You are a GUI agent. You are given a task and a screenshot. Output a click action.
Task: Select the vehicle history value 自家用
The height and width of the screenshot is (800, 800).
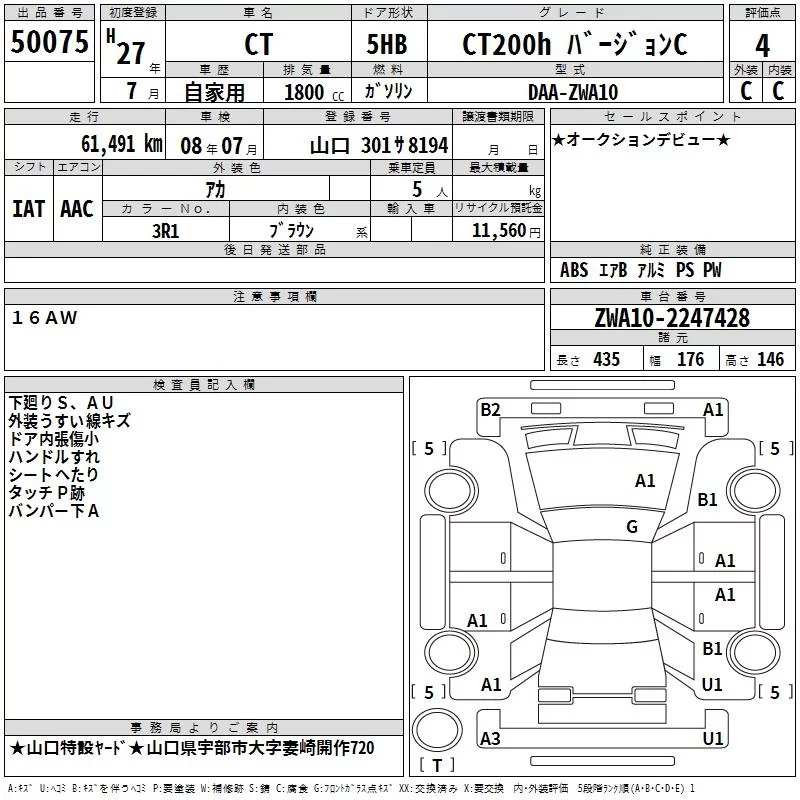pos(214,92)
